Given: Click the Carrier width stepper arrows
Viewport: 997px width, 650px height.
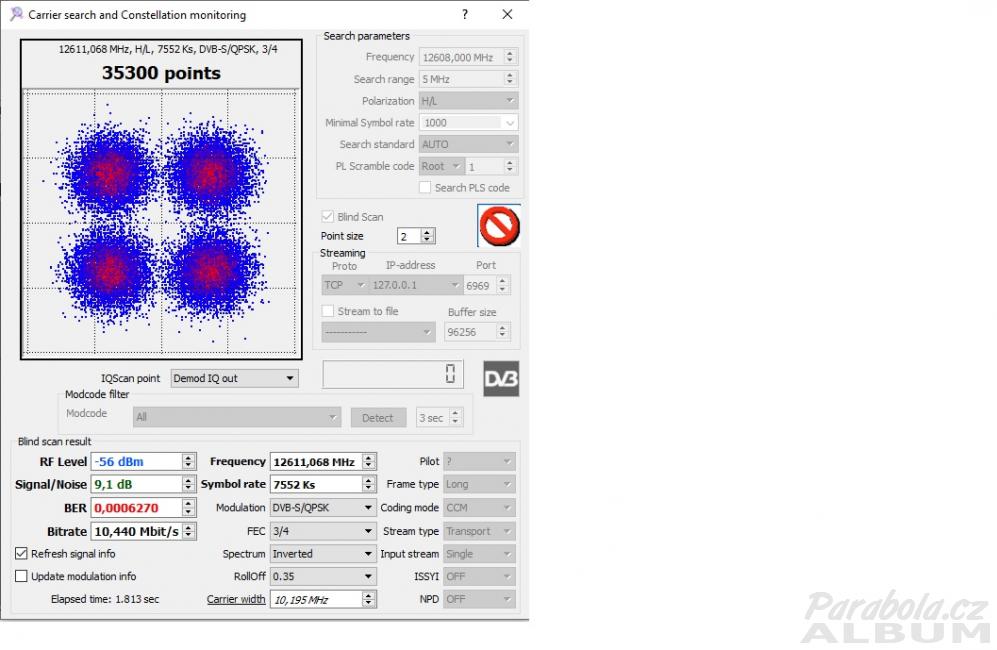Looking at the screenshot, I should pyautogui.click(x=369, y=599).
